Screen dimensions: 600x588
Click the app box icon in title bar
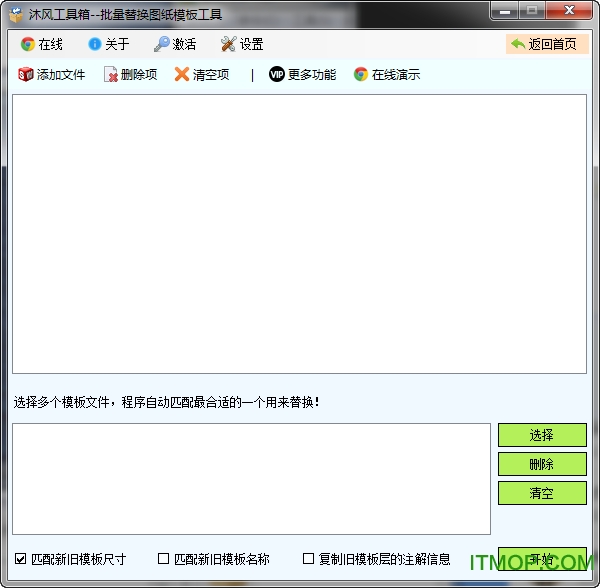[16, 15]
